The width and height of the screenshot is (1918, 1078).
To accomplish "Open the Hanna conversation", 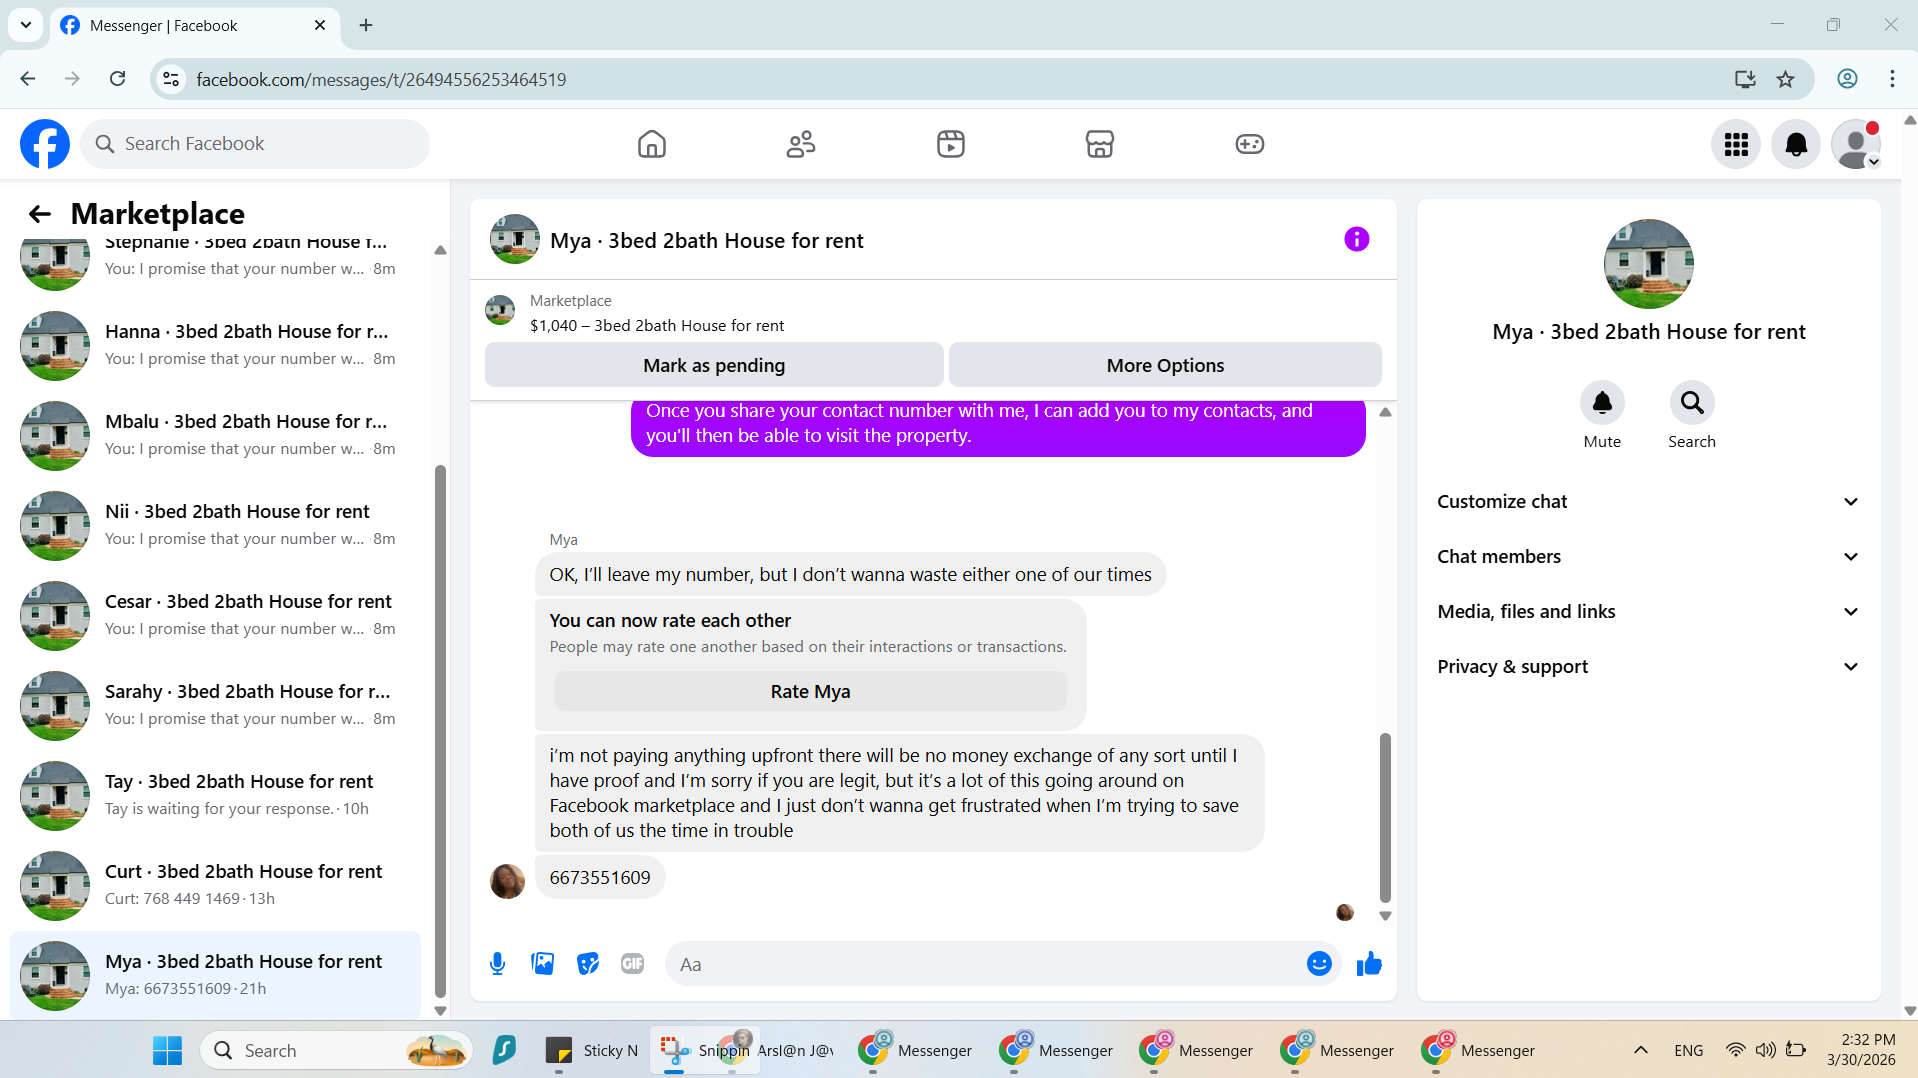I will click(x=215, y=346).
